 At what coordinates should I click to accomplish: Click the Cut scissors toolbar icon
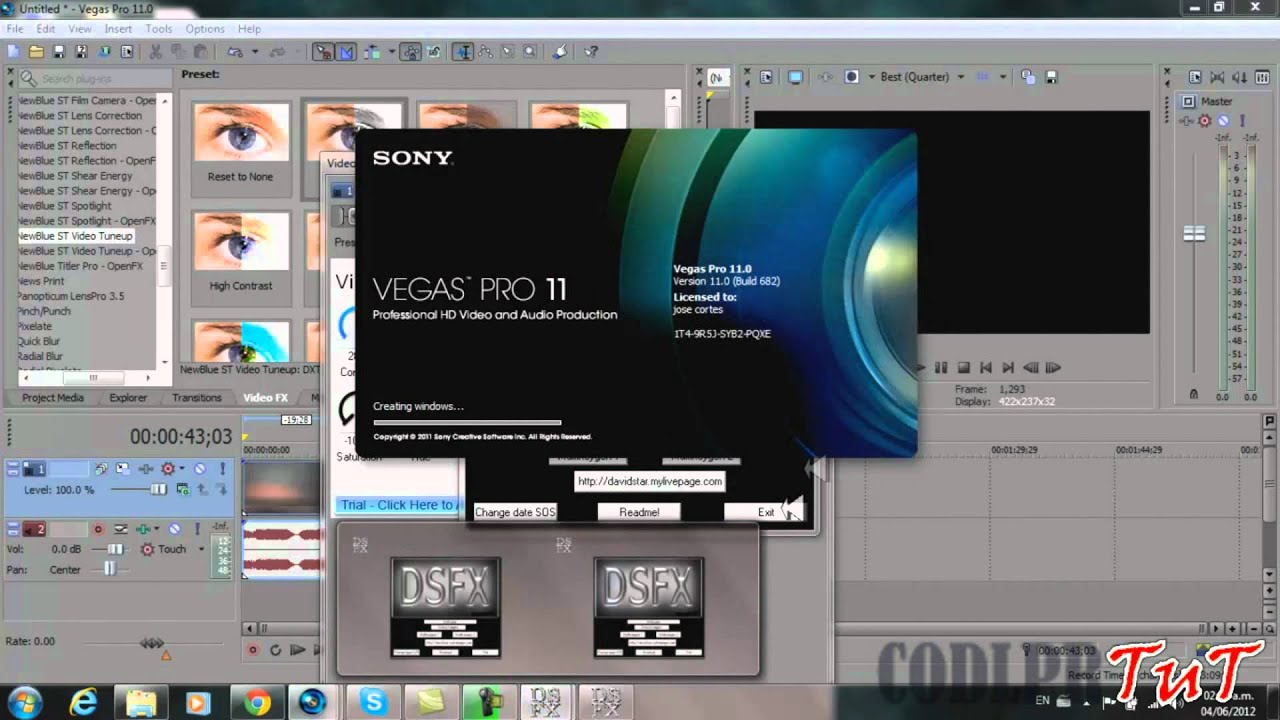[156, 52]
